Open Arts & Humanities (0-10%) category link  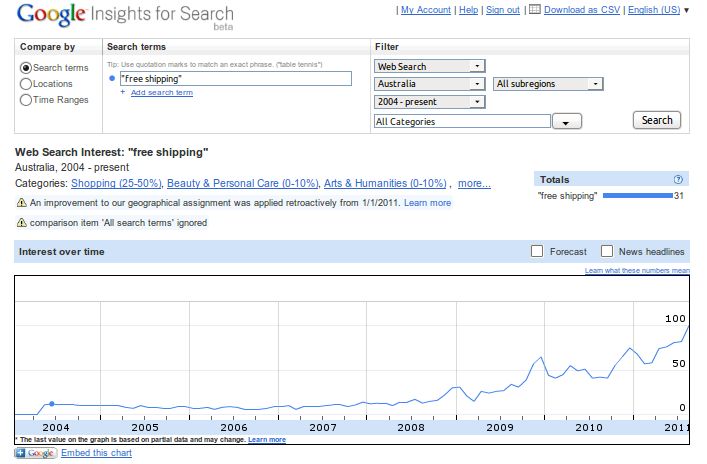click(385, 184)
